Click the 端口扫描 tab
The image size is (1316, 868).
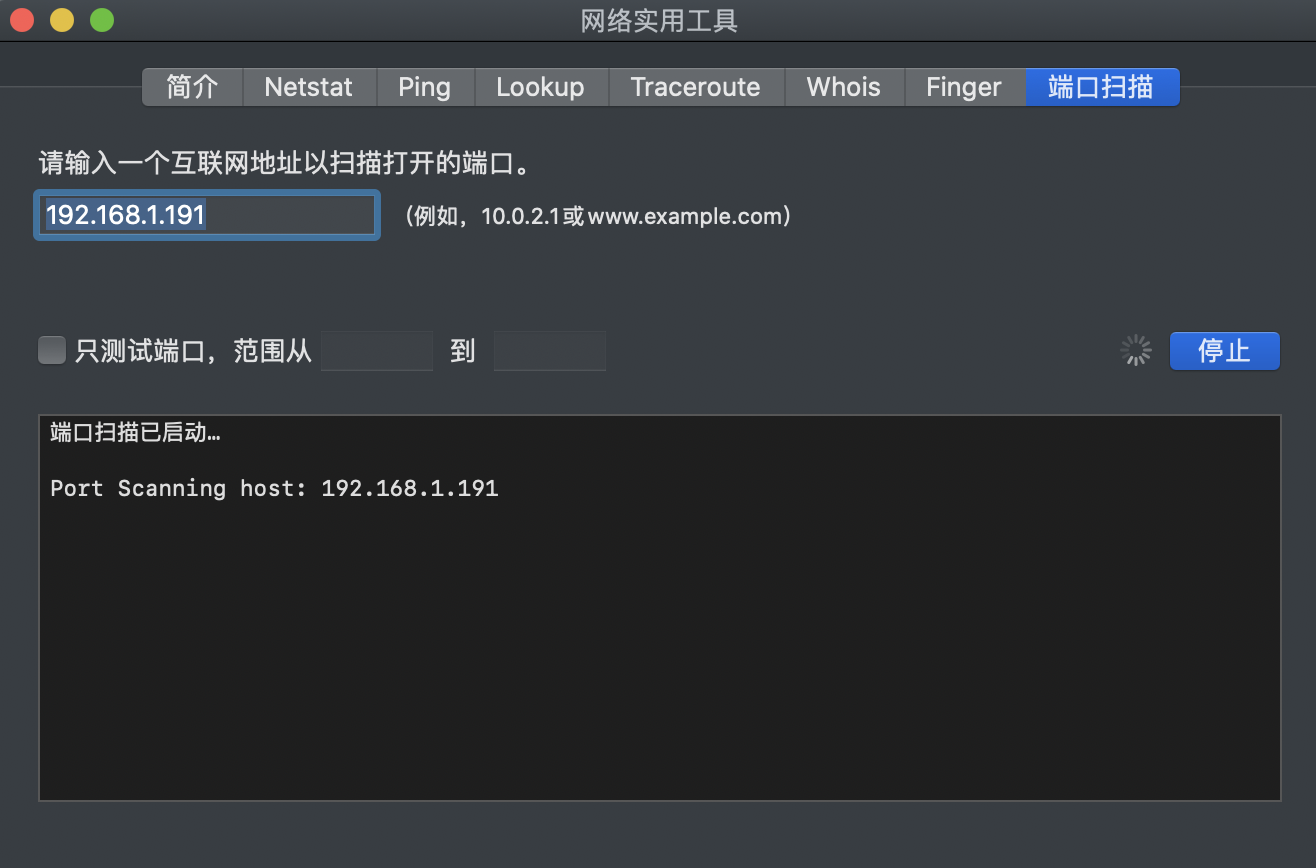click(1101, 87)
